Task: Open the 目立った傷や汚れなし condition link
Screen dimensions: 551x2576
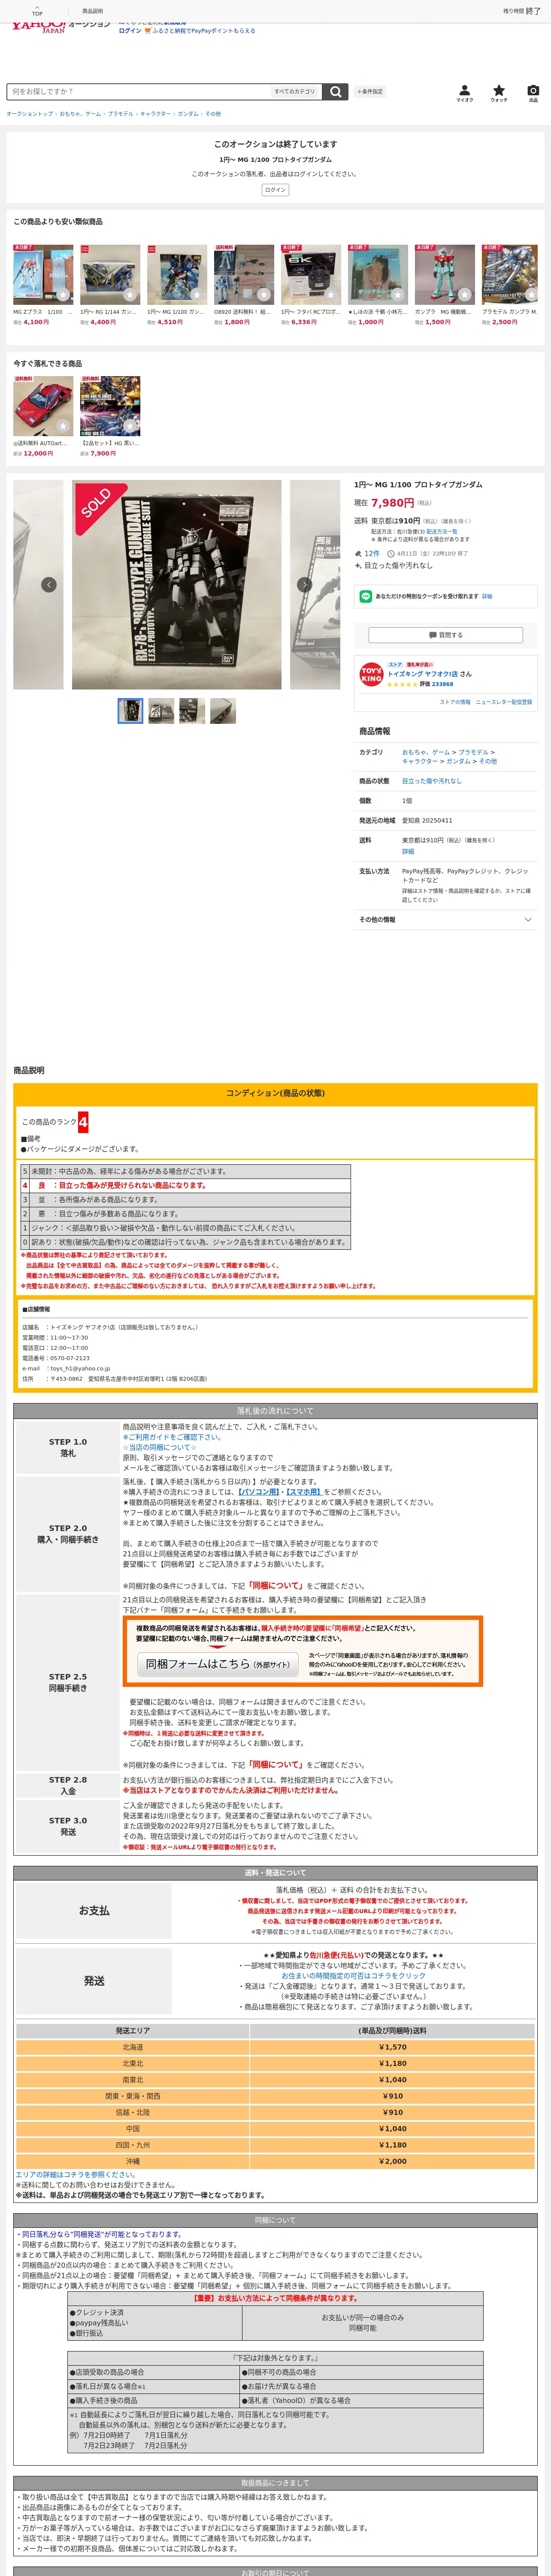Action: coord(432,781)
